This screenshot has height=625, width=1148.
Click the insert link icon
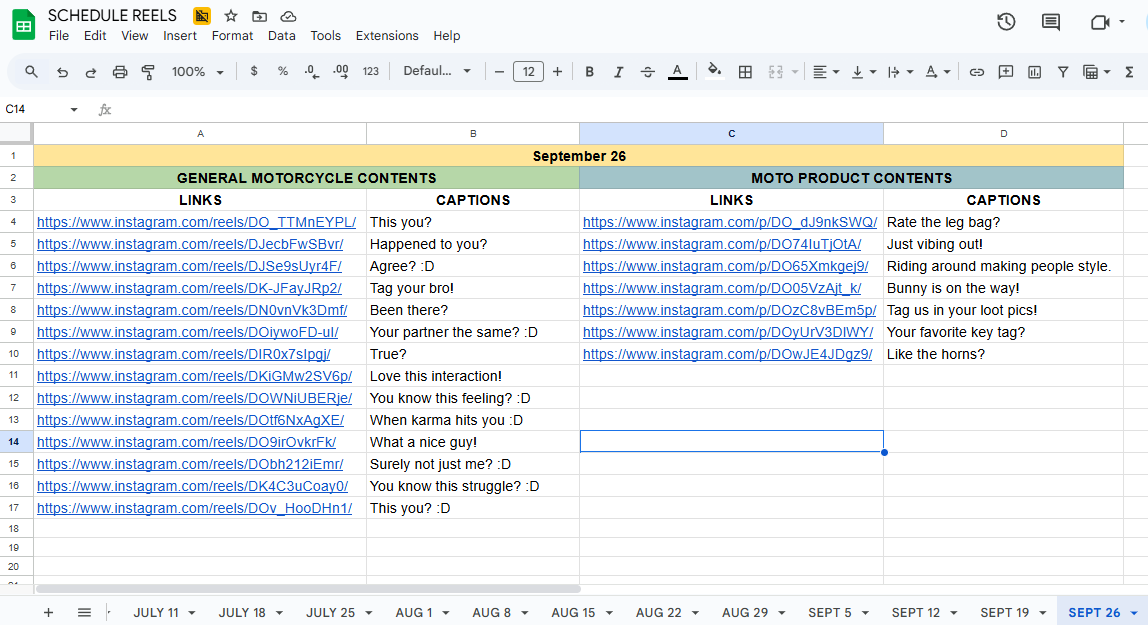coord(977,72)
